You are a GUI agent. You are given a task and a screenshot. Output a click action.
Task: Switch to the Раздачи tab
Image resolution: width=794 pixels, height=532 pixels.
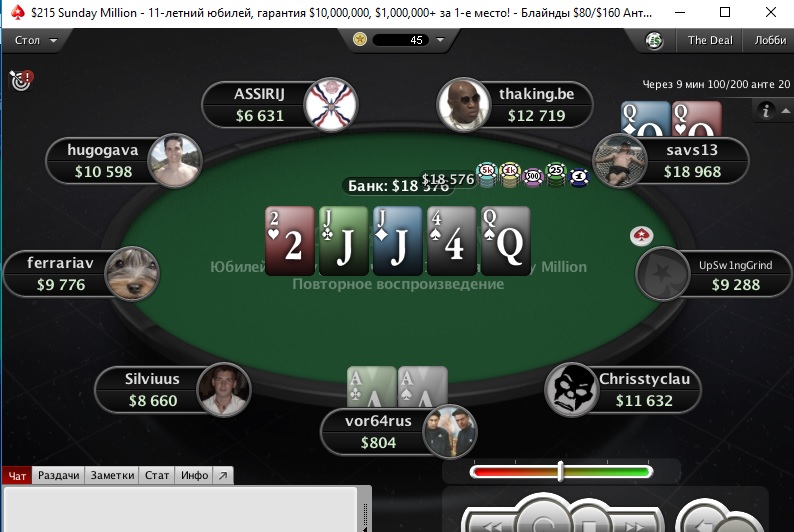click(59, 475)
